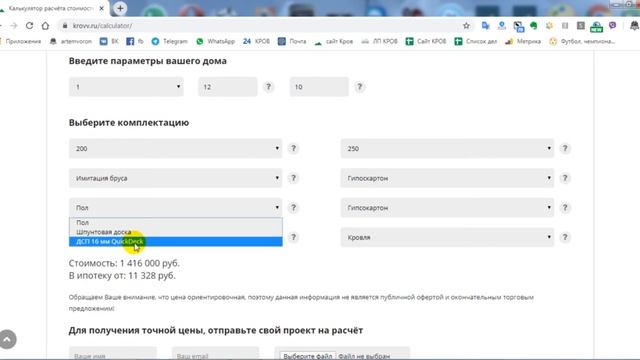Open the Facebook fb bookmark
Image resolution: width=640 pixels, height=360 pixels.
pyautogui.click(x=135, y=41)
